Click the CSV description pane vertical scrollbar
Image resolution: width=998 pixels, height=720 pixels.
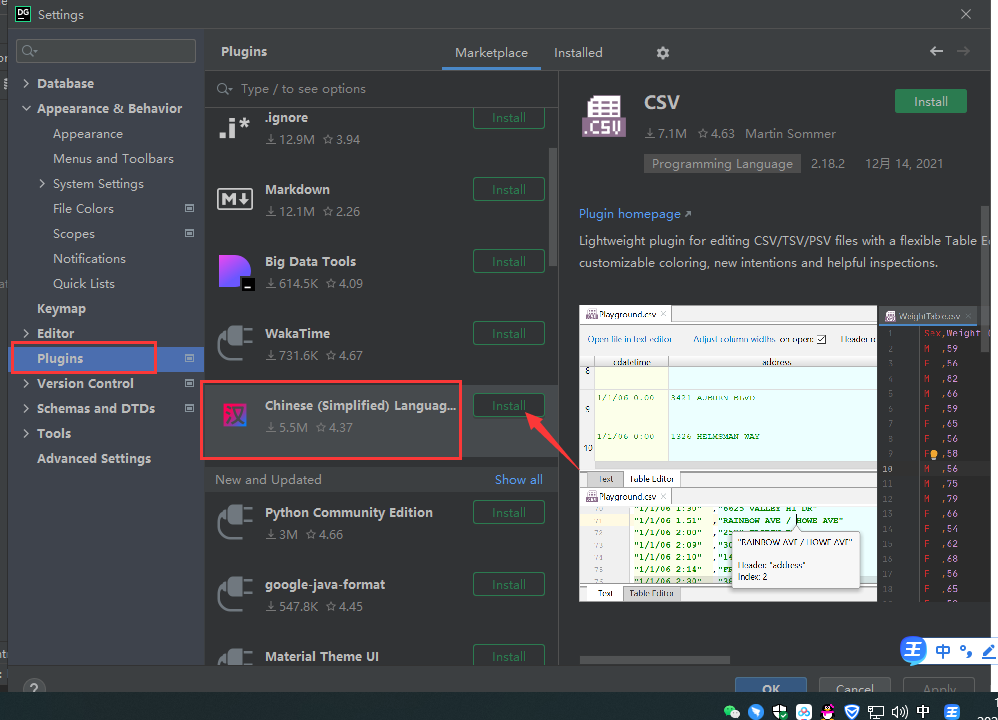coord(985,278)
